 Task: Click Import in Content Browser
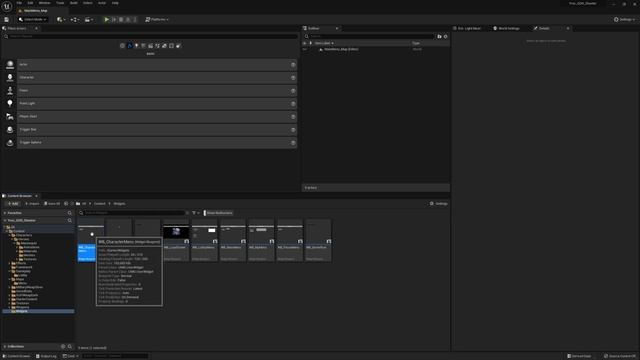click(x=32, y=204)
